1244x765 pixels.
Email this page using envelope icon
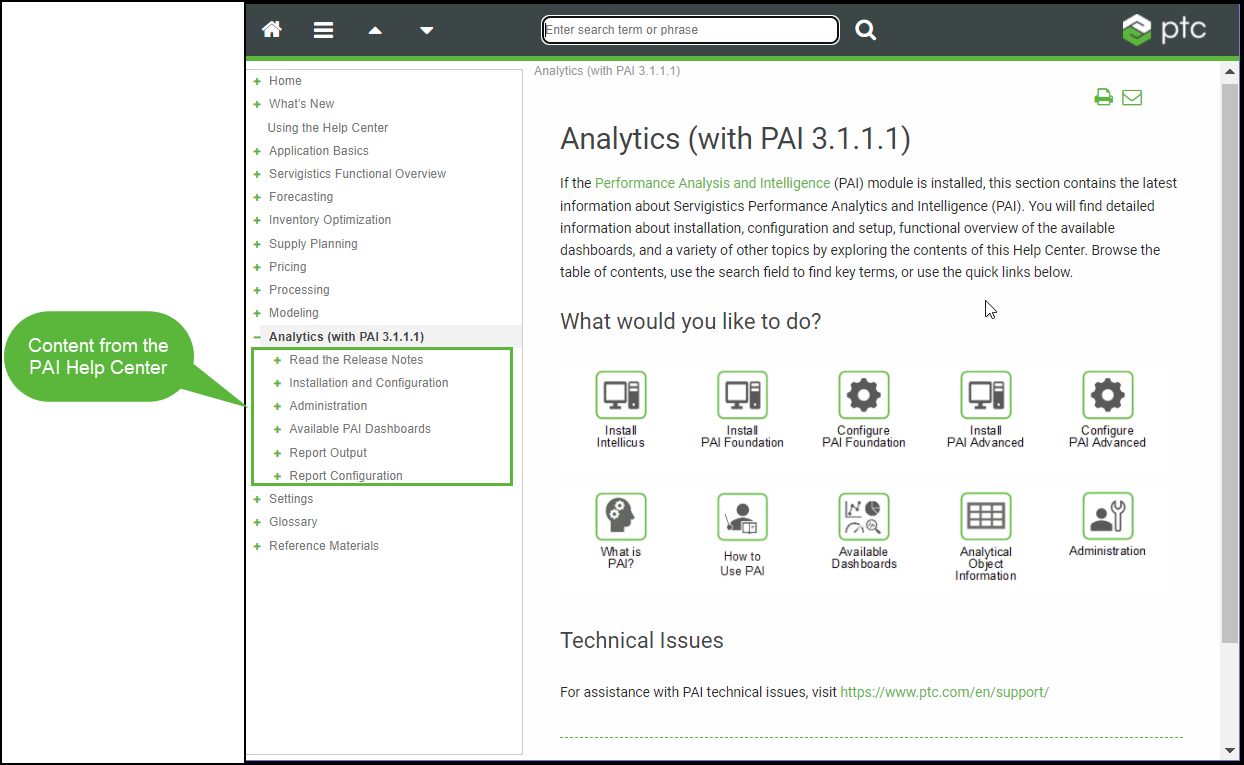tap(1132, 97)
